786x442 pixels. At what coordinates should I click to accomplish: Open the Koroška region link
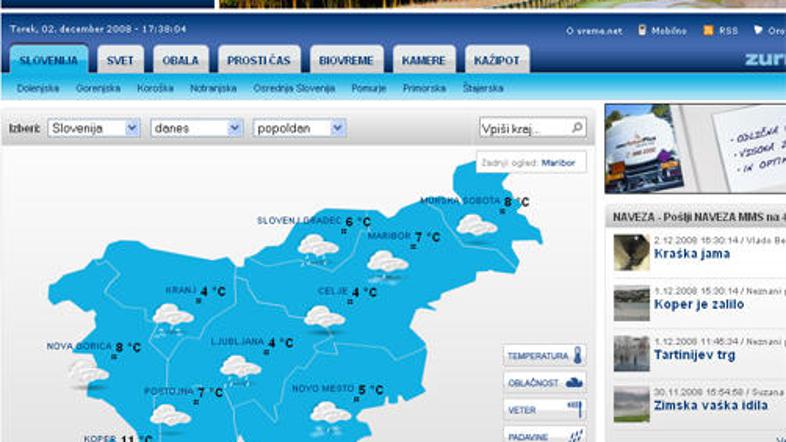(155, 88)
